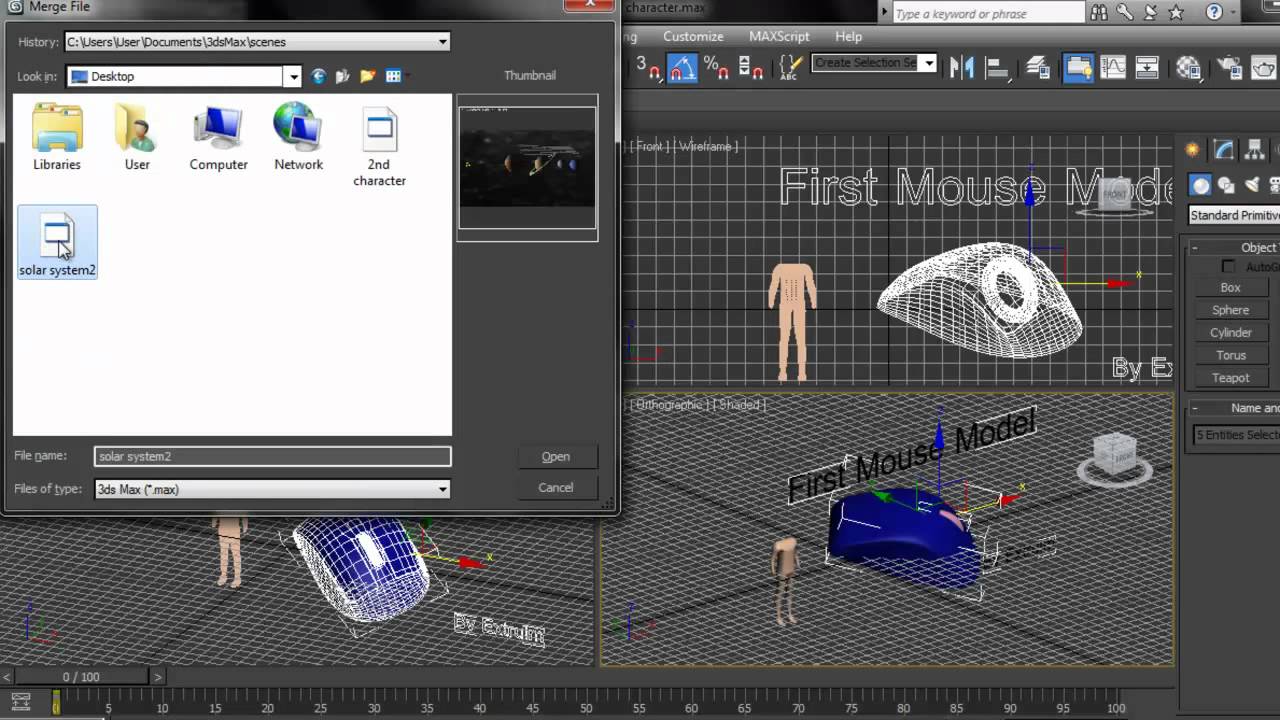Select the Mirror tool
1280x720 pixels.
pos(962,67)
